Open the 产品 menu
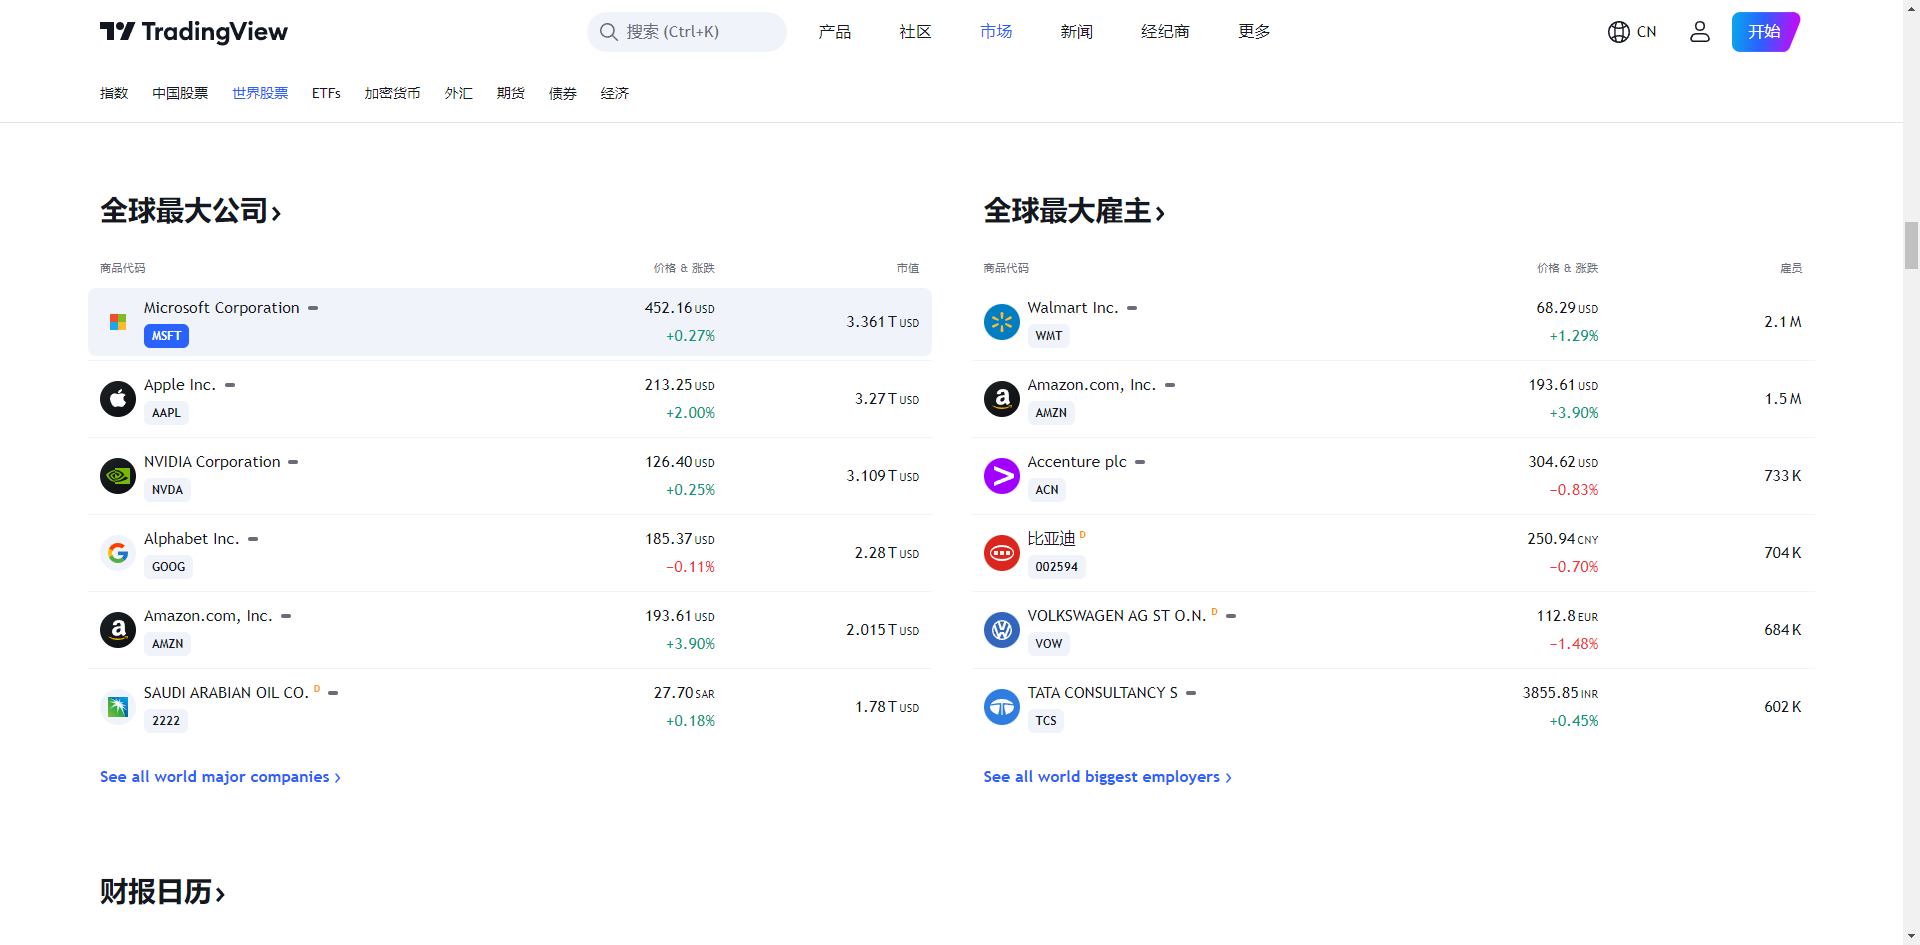1920x945 pixels. [835, 32]
